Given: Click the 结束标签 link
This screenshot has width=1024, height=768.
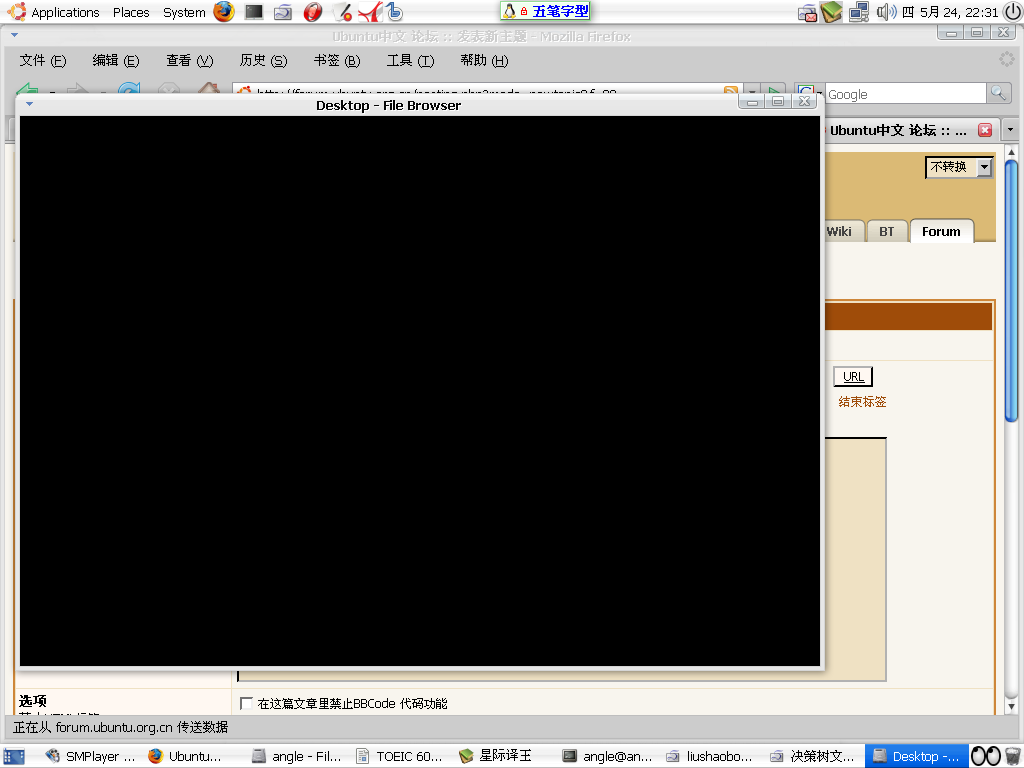Looking at the screenshot, I should pos(862,402).
